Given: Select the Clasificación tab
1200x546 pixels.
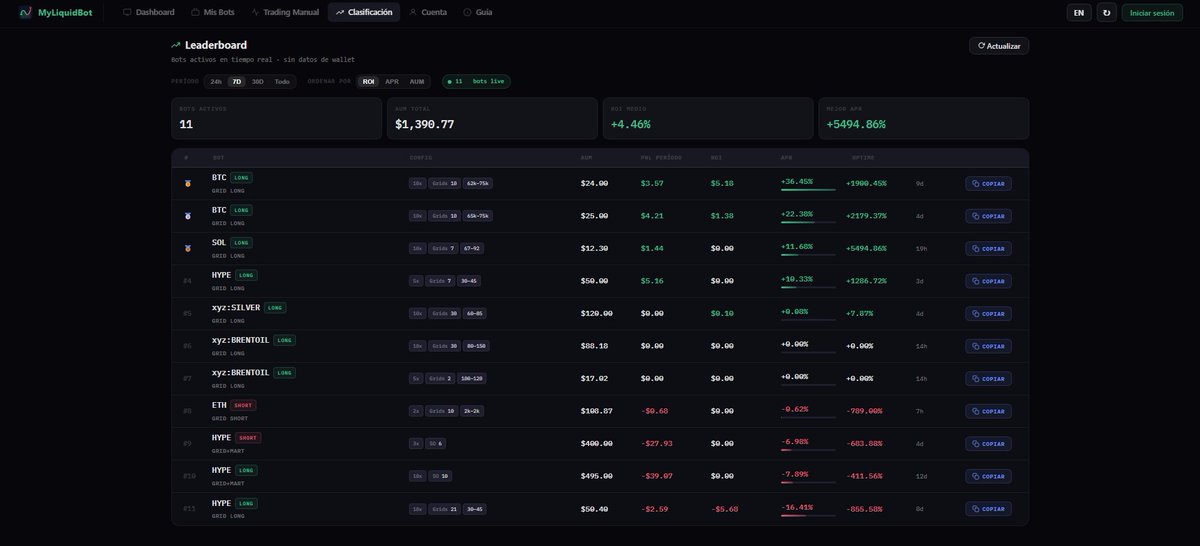Looking at the screenshot, I should (364, 12).
